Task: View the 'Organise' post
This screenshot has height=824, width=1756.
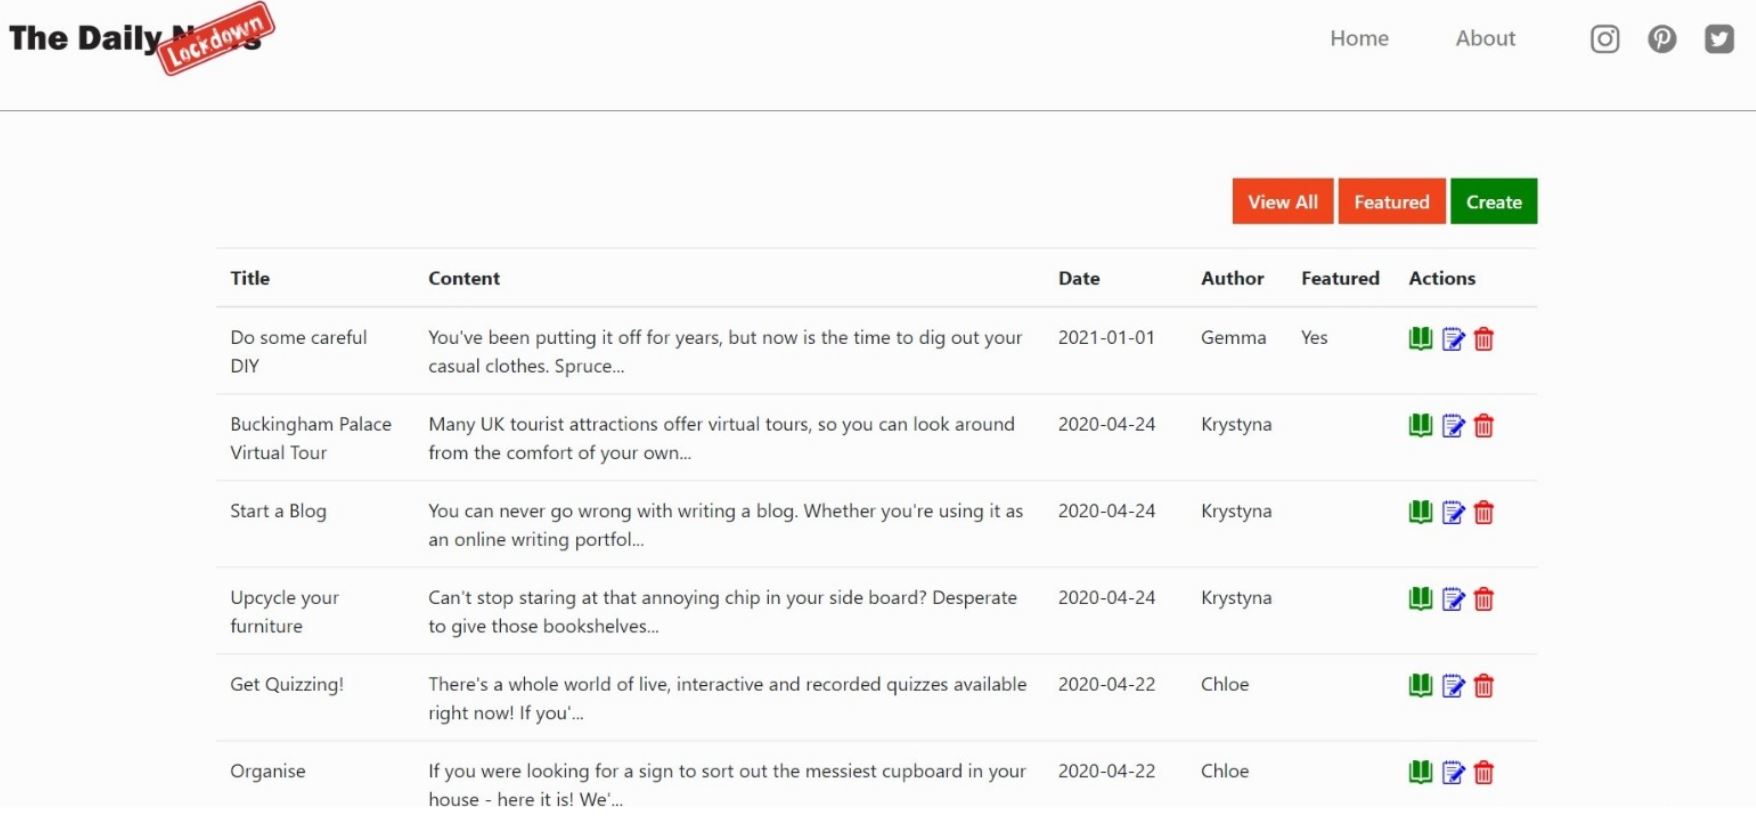Action: (1420, 773)
